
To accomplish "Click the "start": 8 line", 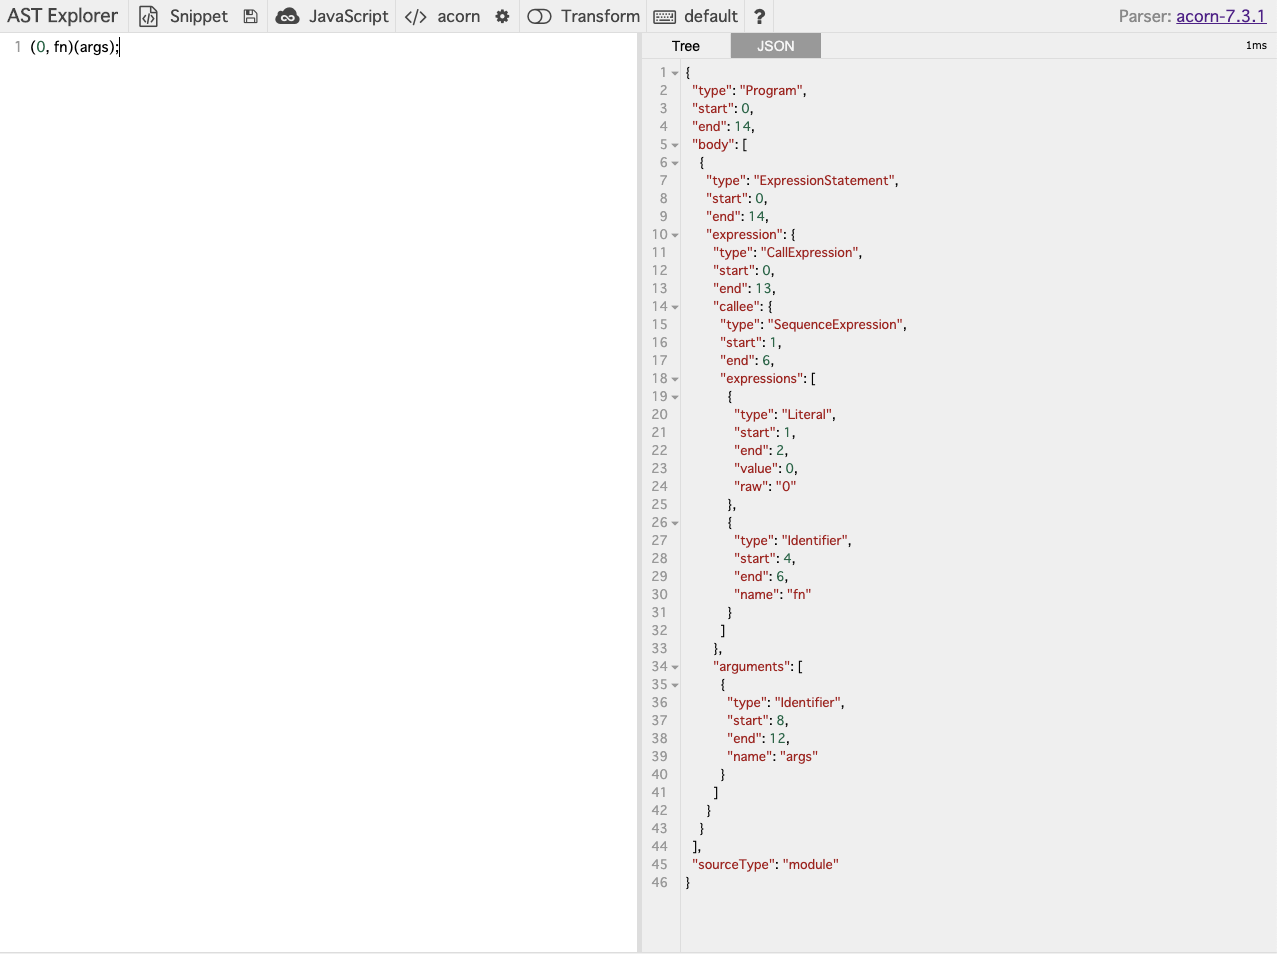I will point(758,720).
